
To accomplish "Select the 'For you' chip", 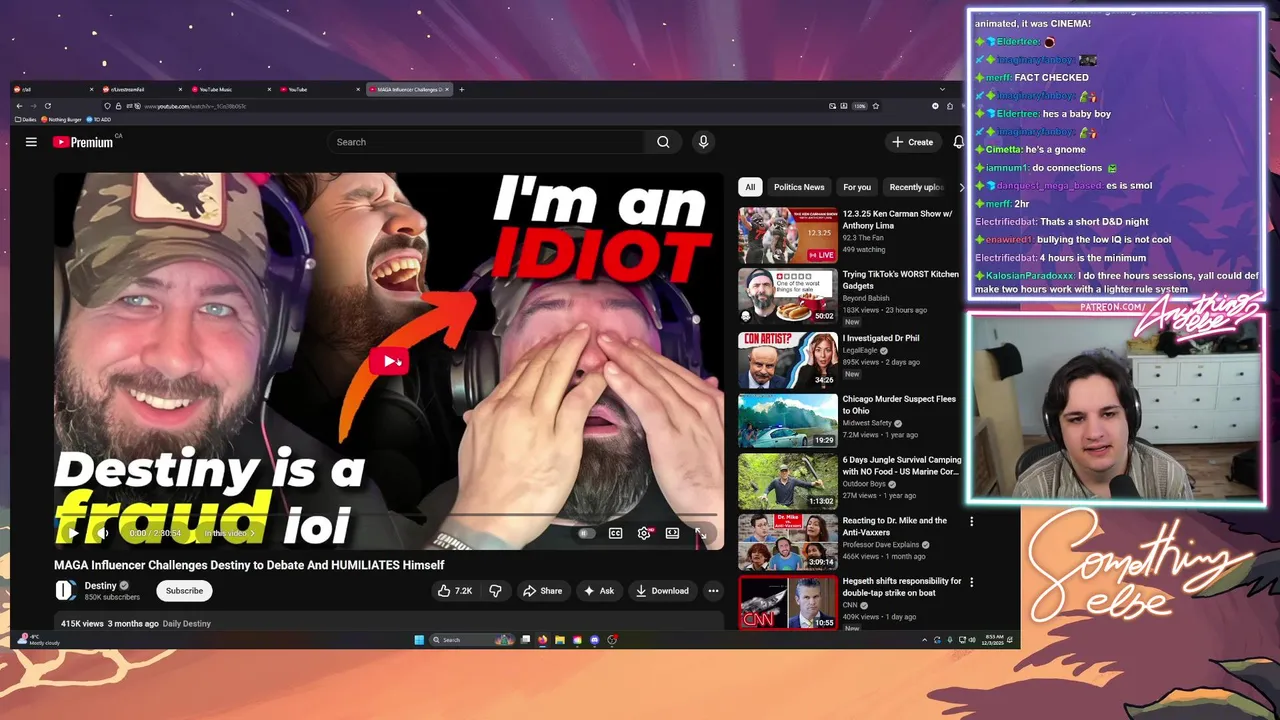I will pyautogui.click(x=857, y=187).
